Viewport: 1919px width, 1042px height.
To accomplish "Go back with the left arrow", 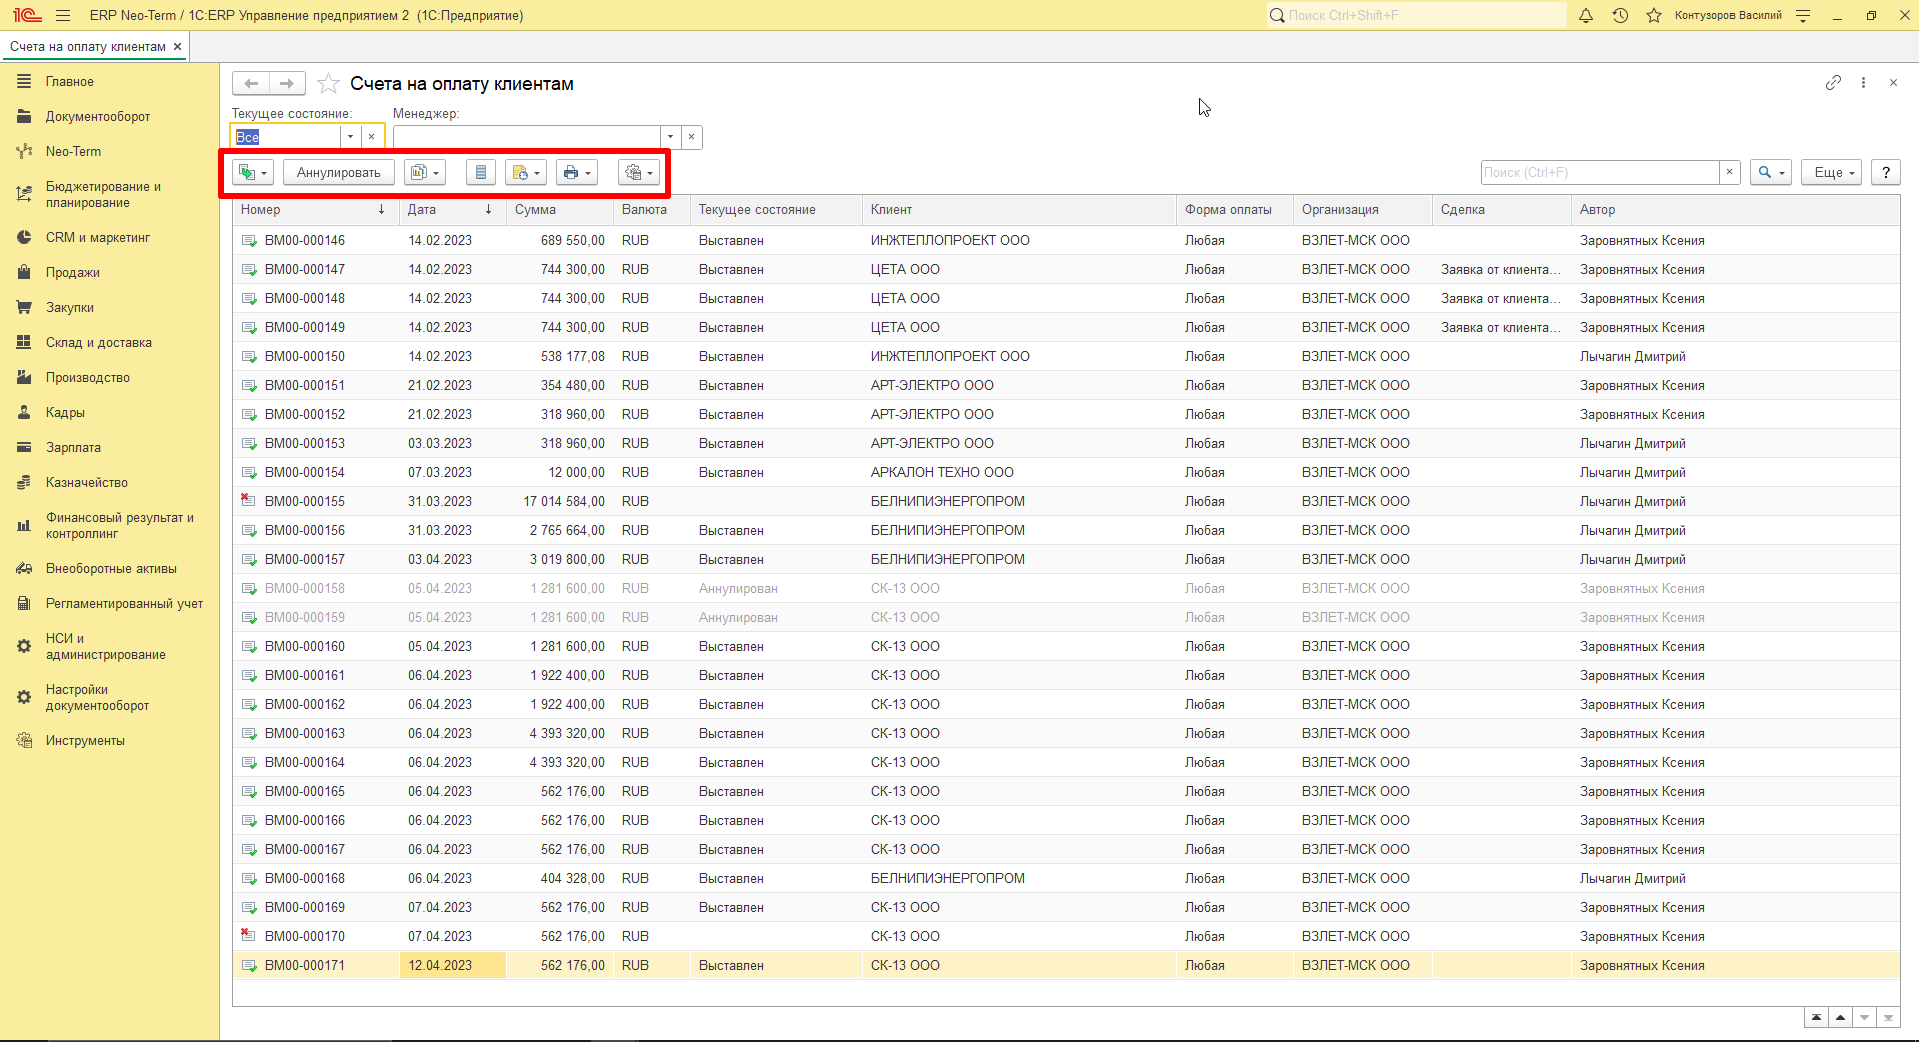I will click(251, 84).
